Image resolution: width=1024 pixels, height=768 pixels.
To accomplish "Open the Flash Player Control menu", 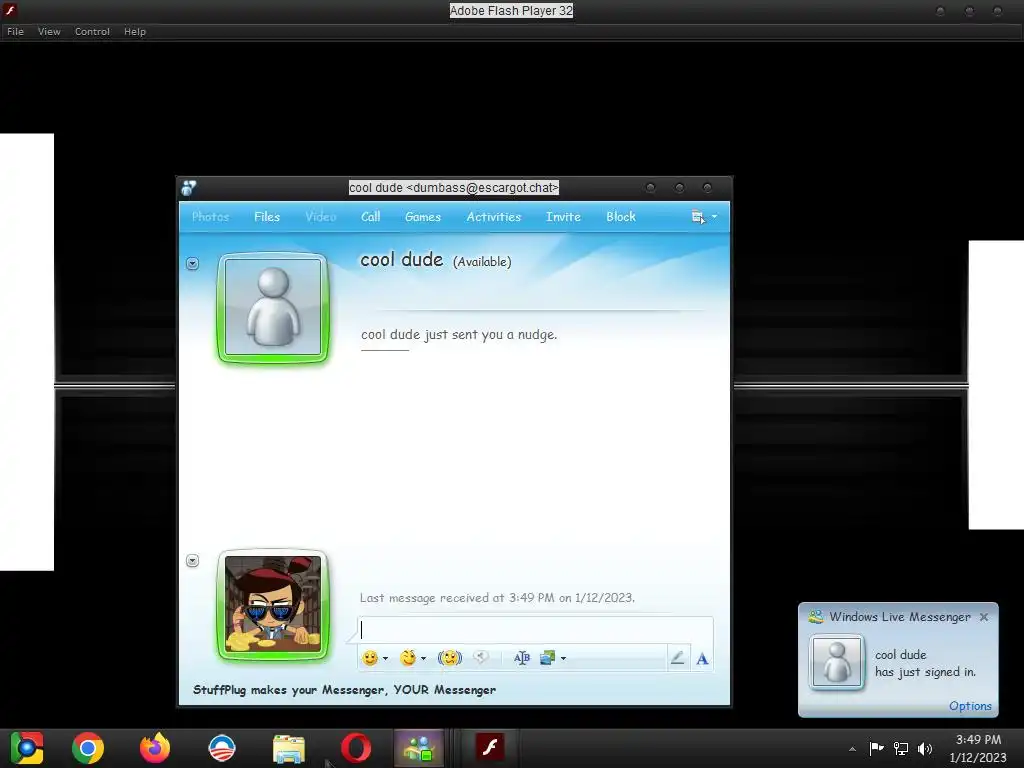I will (x=92, y=31).
